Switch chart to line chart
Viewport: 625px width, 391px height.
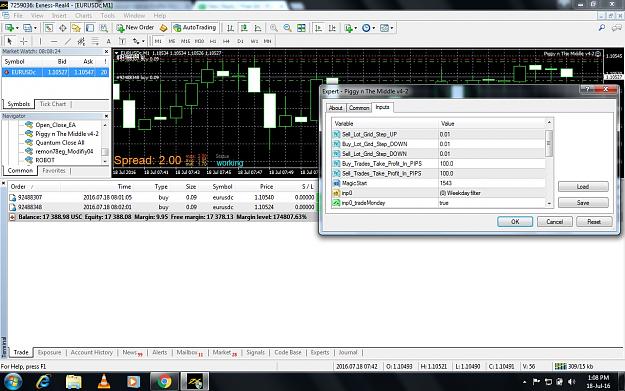(258, 28)
